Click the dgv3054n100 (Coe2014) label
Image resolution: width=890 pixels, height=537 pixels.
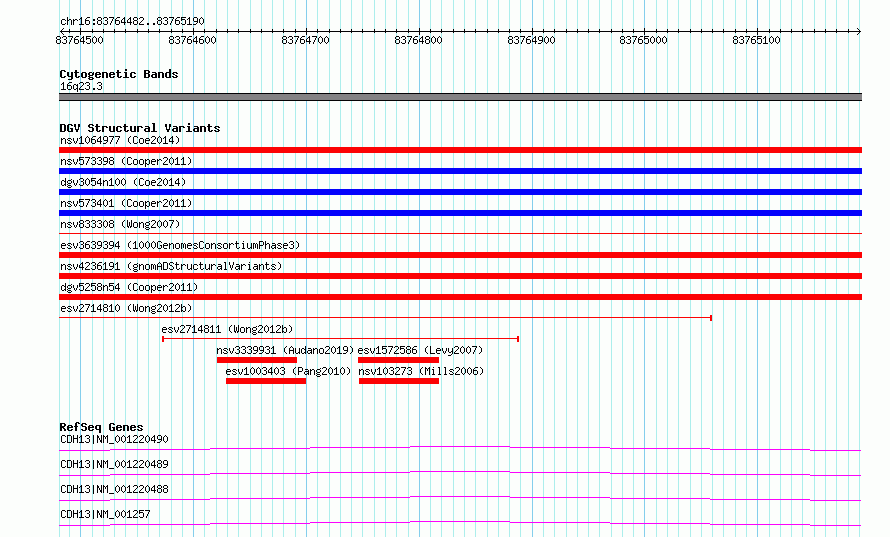[x=123, y=182]
